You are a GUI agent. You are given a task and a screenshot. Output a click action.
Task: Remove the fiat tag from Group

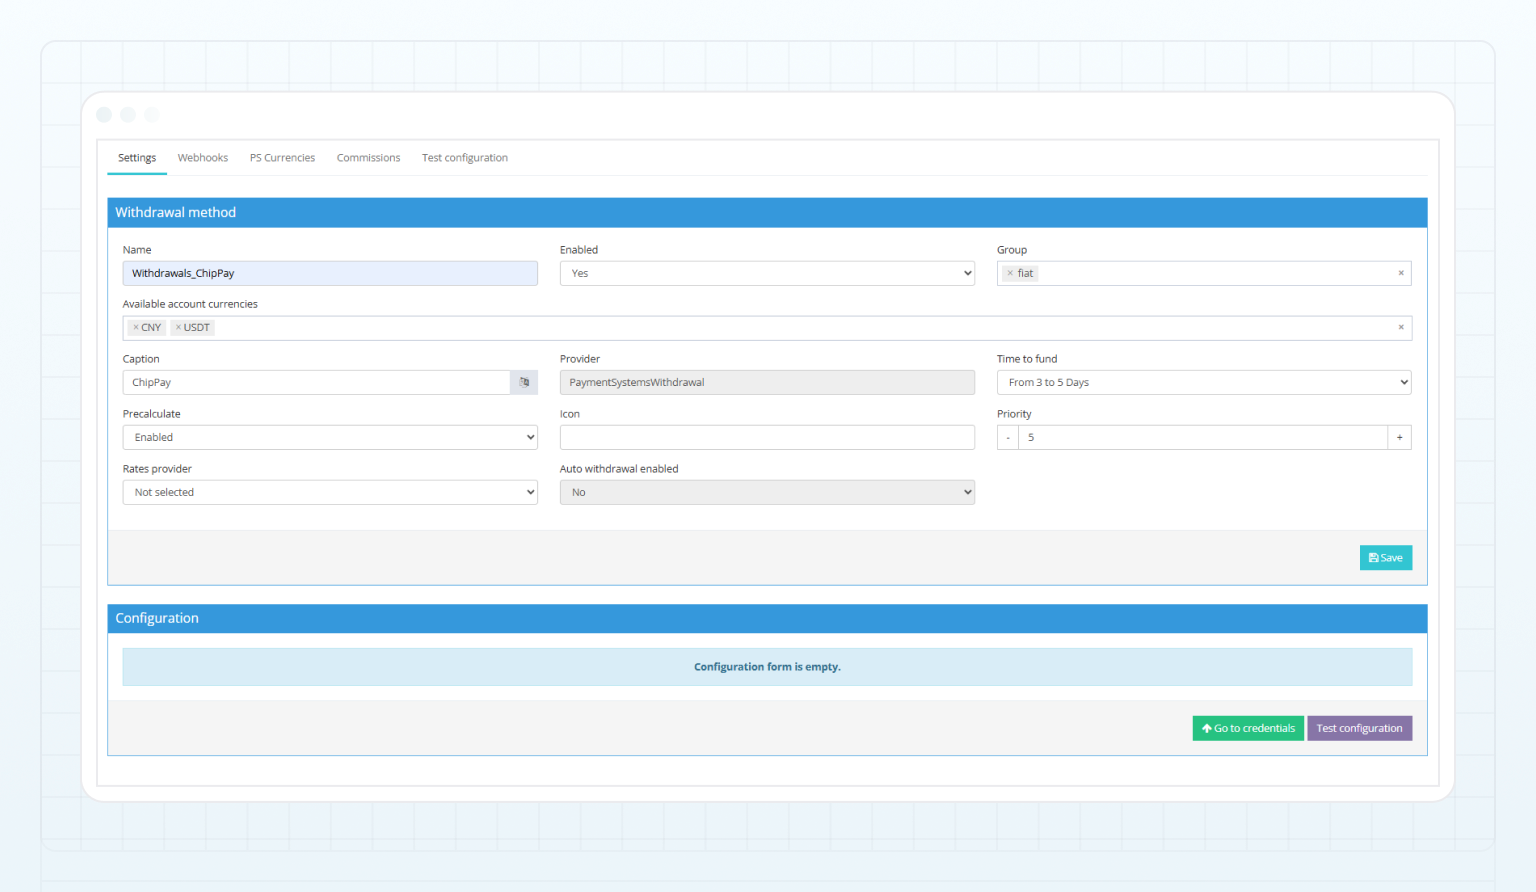point(1010,272)
